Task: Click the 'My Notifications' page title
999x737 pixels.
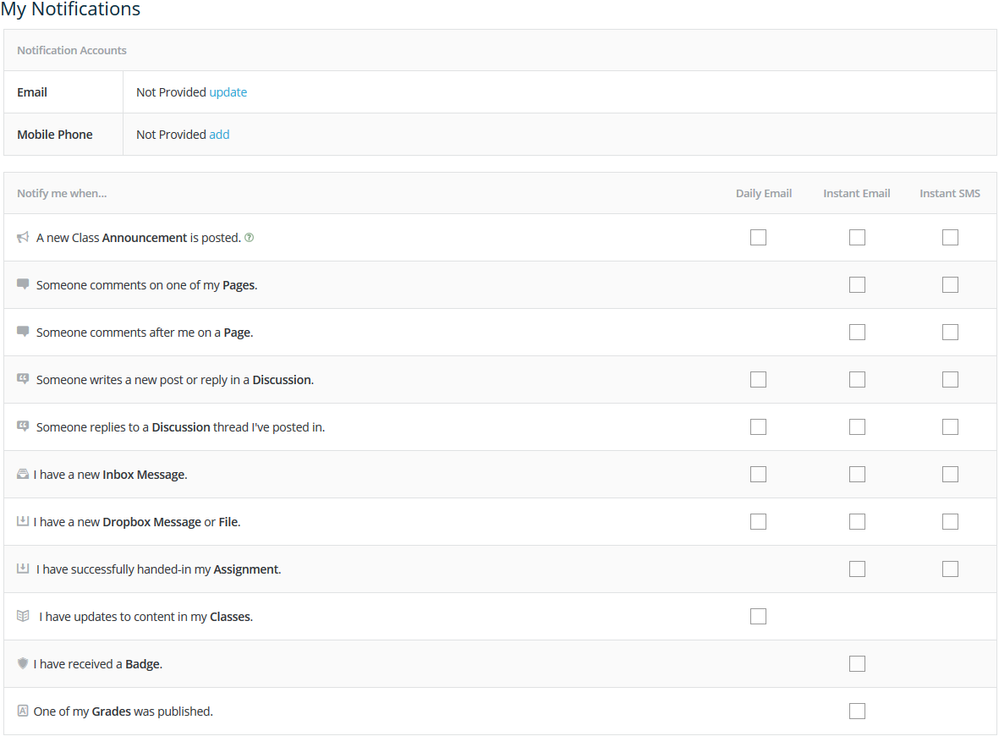Action: coord(70,9)
